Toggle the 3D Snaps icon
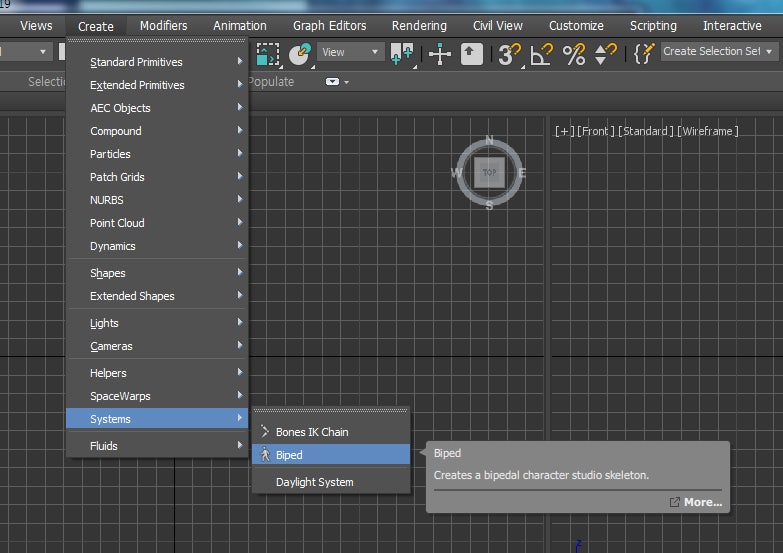Screen dimensions: 783x553 click(x=509, y=53)
